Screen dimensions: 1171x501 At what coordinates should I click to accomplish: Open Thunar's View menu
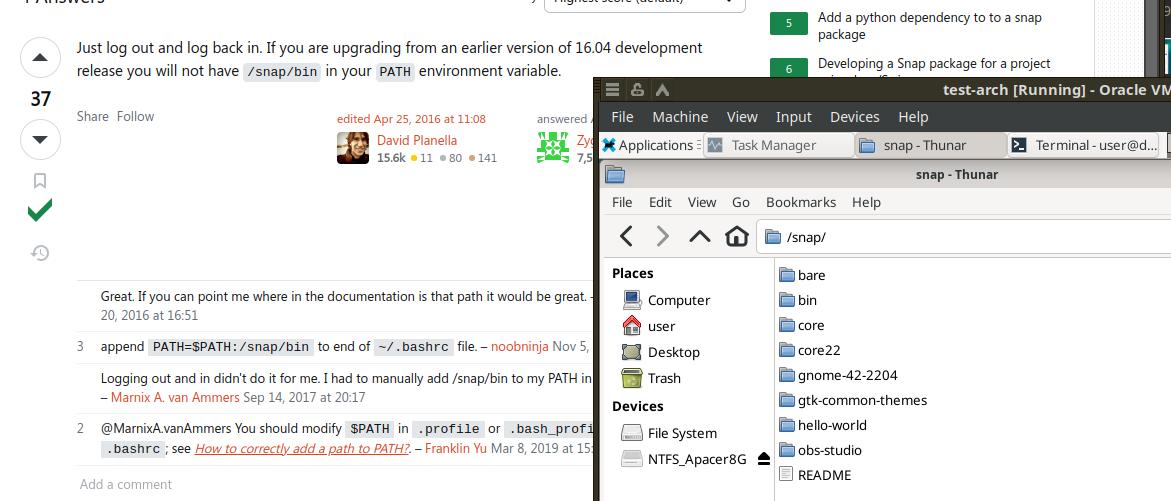click(x=702, y=202)
